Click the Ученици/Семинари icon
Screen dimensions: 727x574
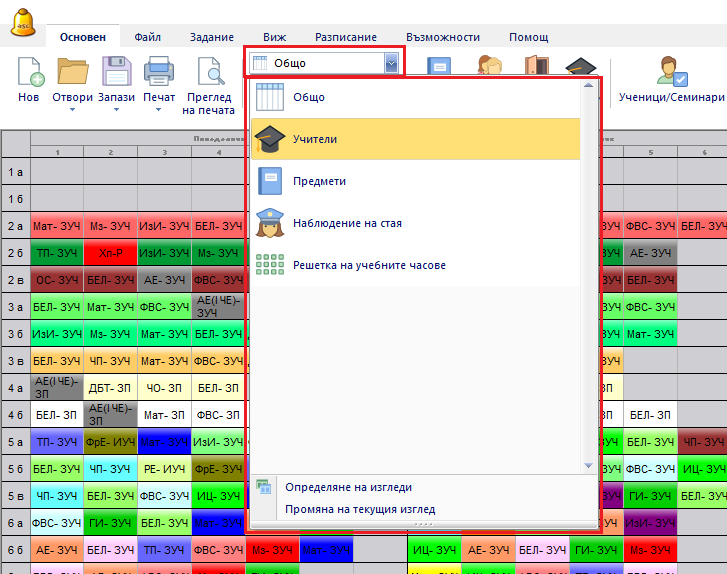[671, 73]
